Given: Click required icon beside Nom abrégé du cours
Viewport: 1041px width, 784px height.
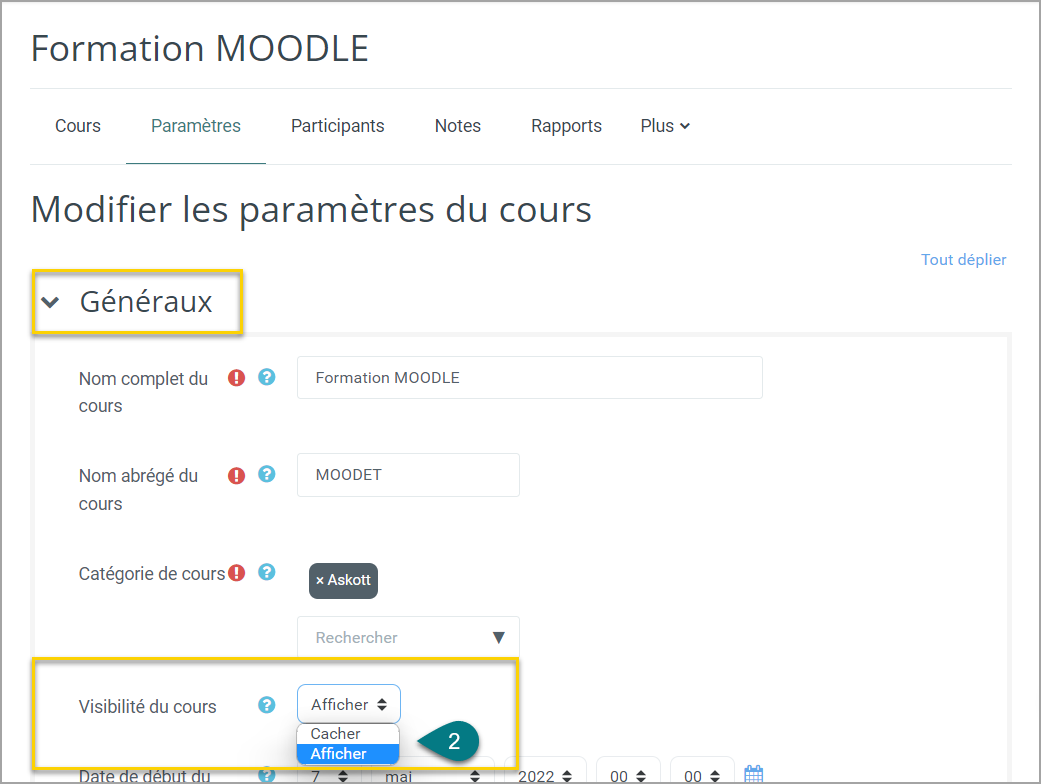Looking at the screenshot, I should click(236, 475).
